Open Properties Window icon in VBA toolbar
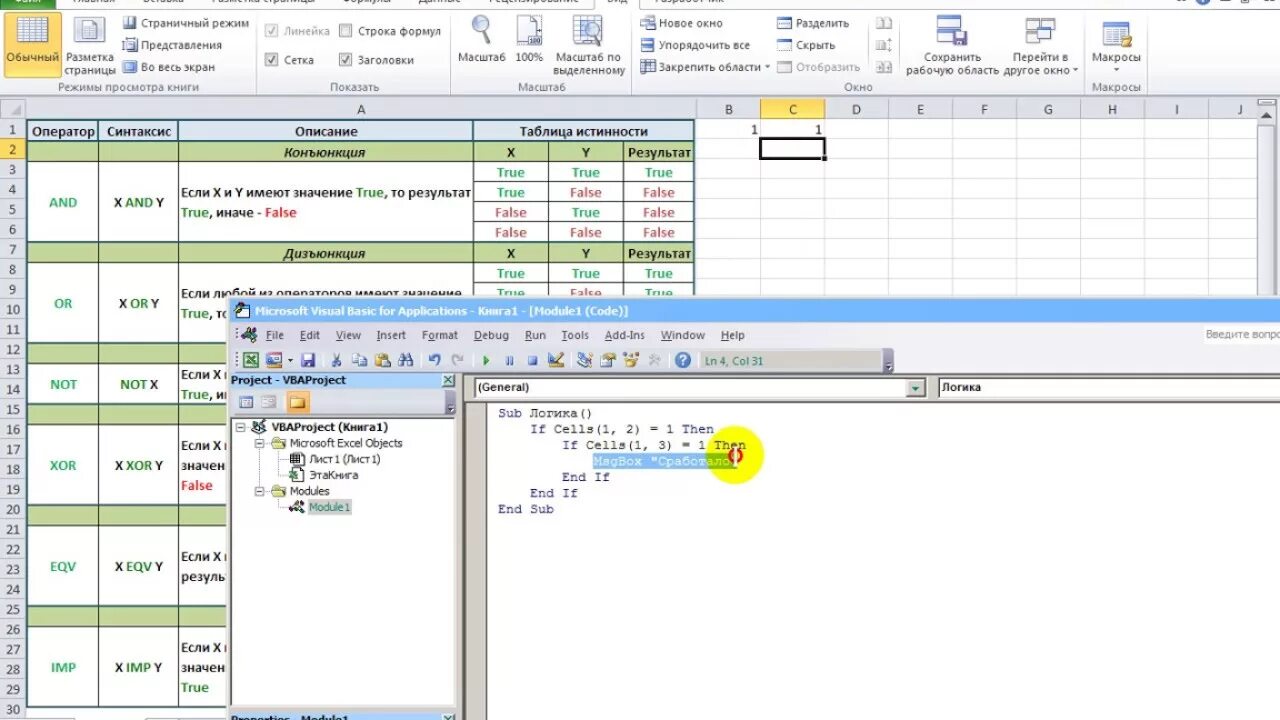1280x720 pixels. [607, 360]
